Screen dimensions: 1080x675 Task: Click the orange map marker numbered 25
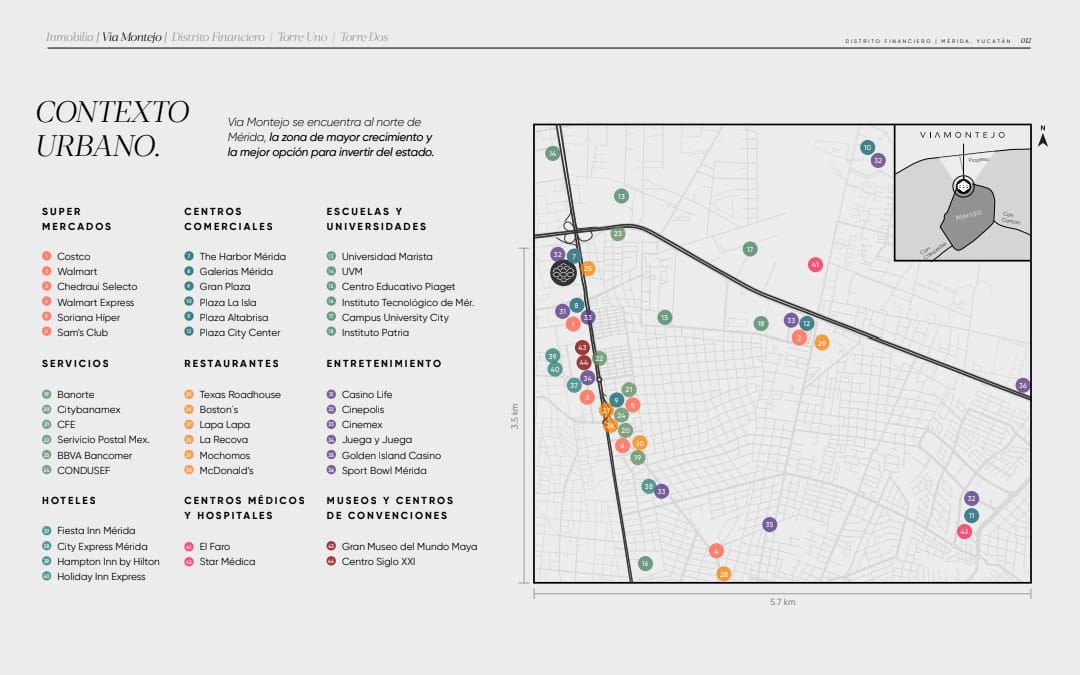tap(588, 269)
